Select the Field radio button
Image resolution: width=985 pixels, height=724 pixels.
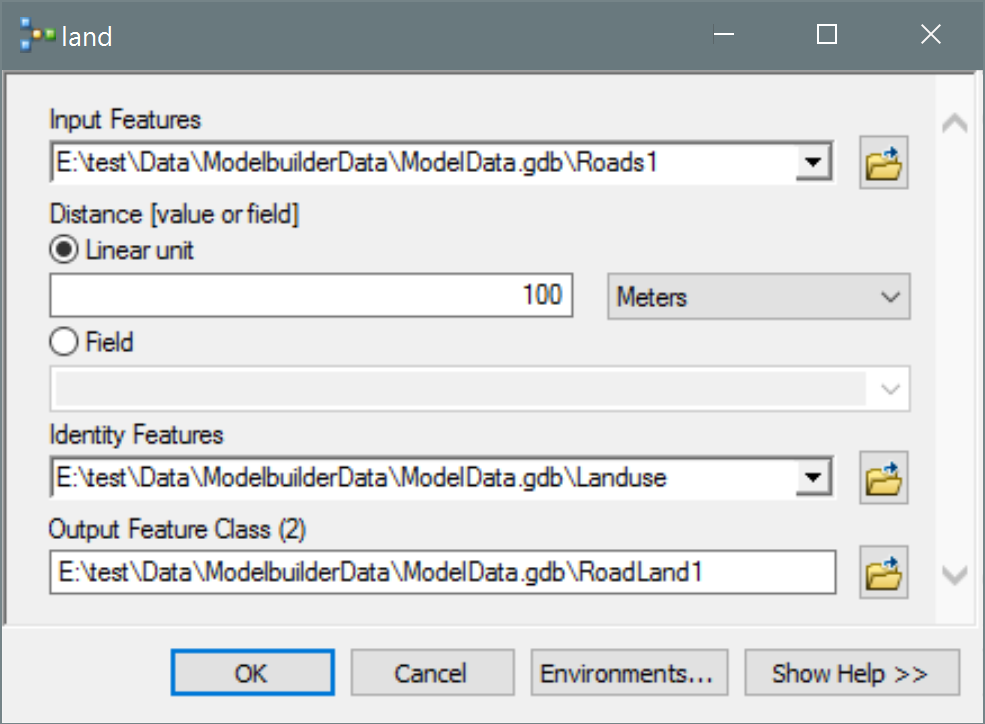click(63, 343)
